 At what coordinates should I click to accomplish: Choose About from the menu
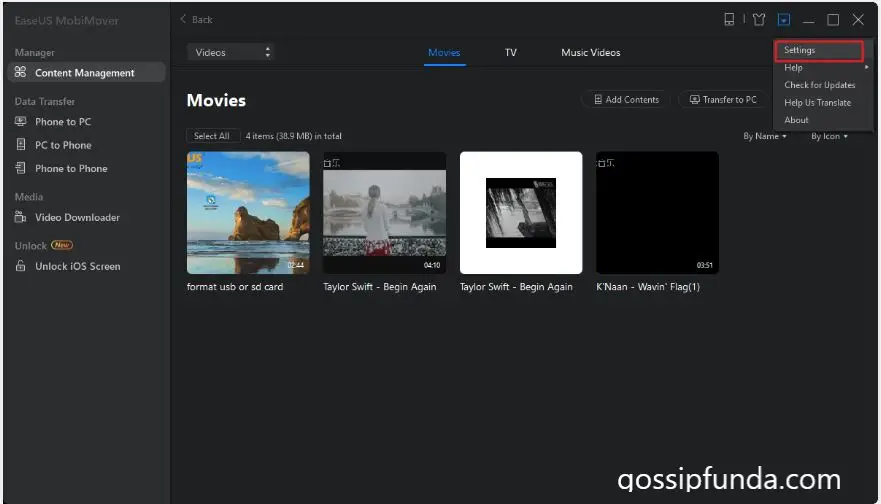click(796, 120)
